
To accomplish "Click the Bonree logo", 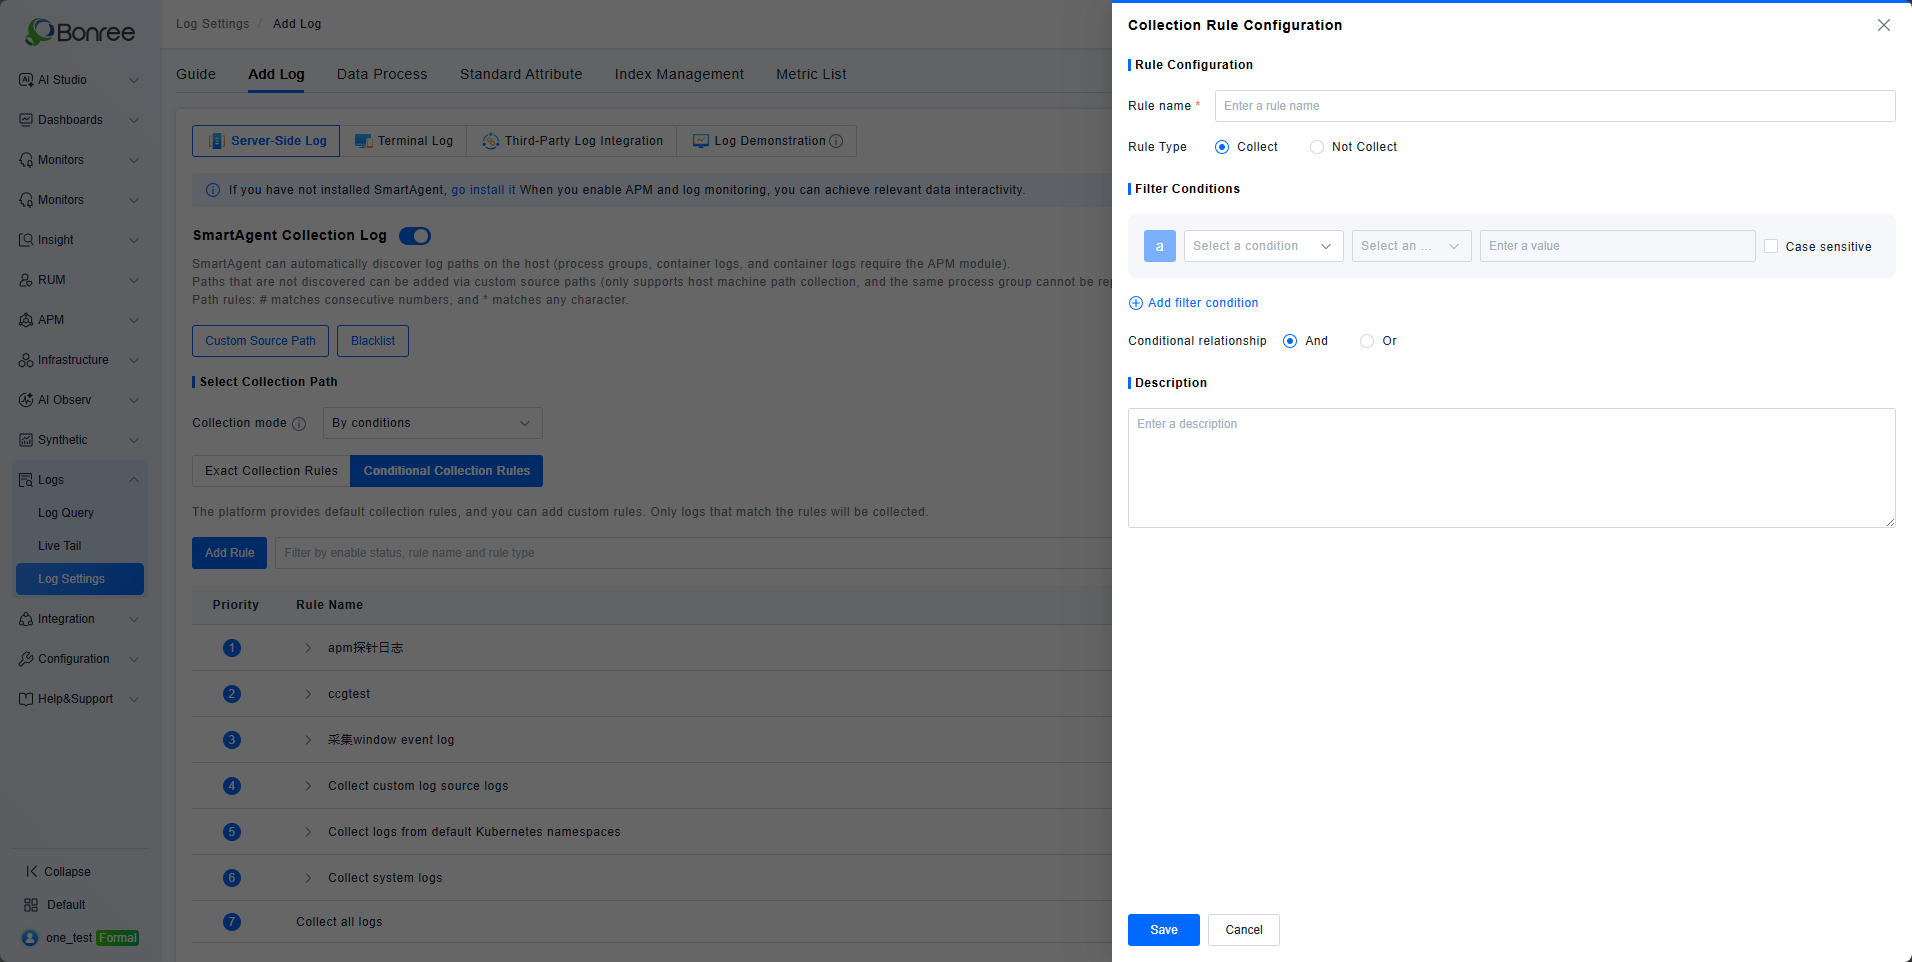I will click(x=80, y=32).
